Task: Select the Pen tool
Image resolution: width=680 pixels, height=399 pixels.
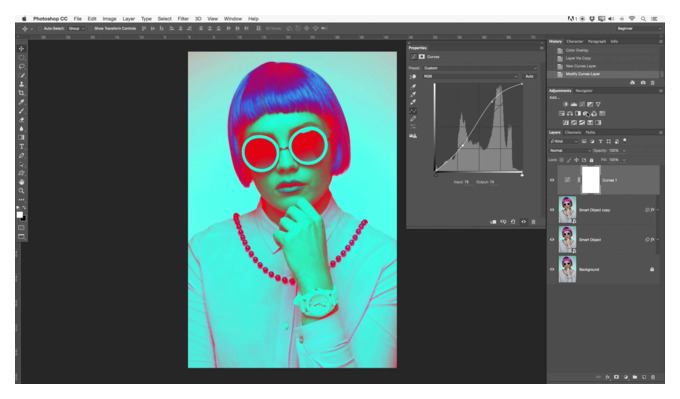Action: [x=21, y=156]
